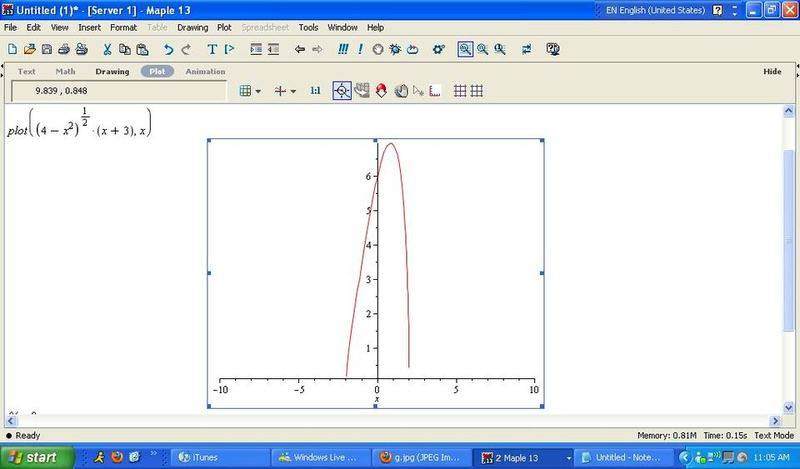
Task: Open the View menu
Action: [60, 28]
